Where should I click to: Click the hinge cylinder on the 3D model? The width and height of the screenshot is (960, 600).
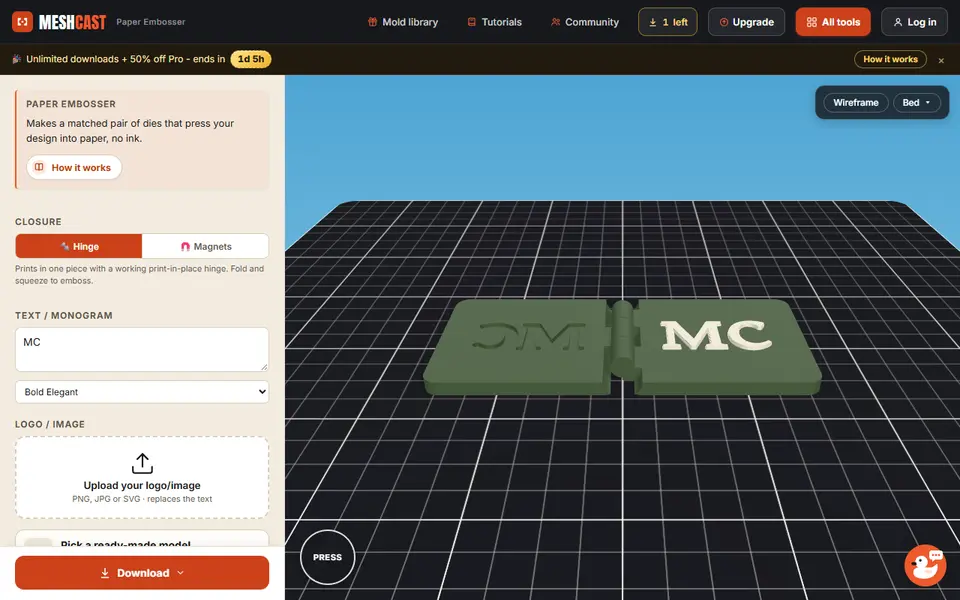pos(623,339)
